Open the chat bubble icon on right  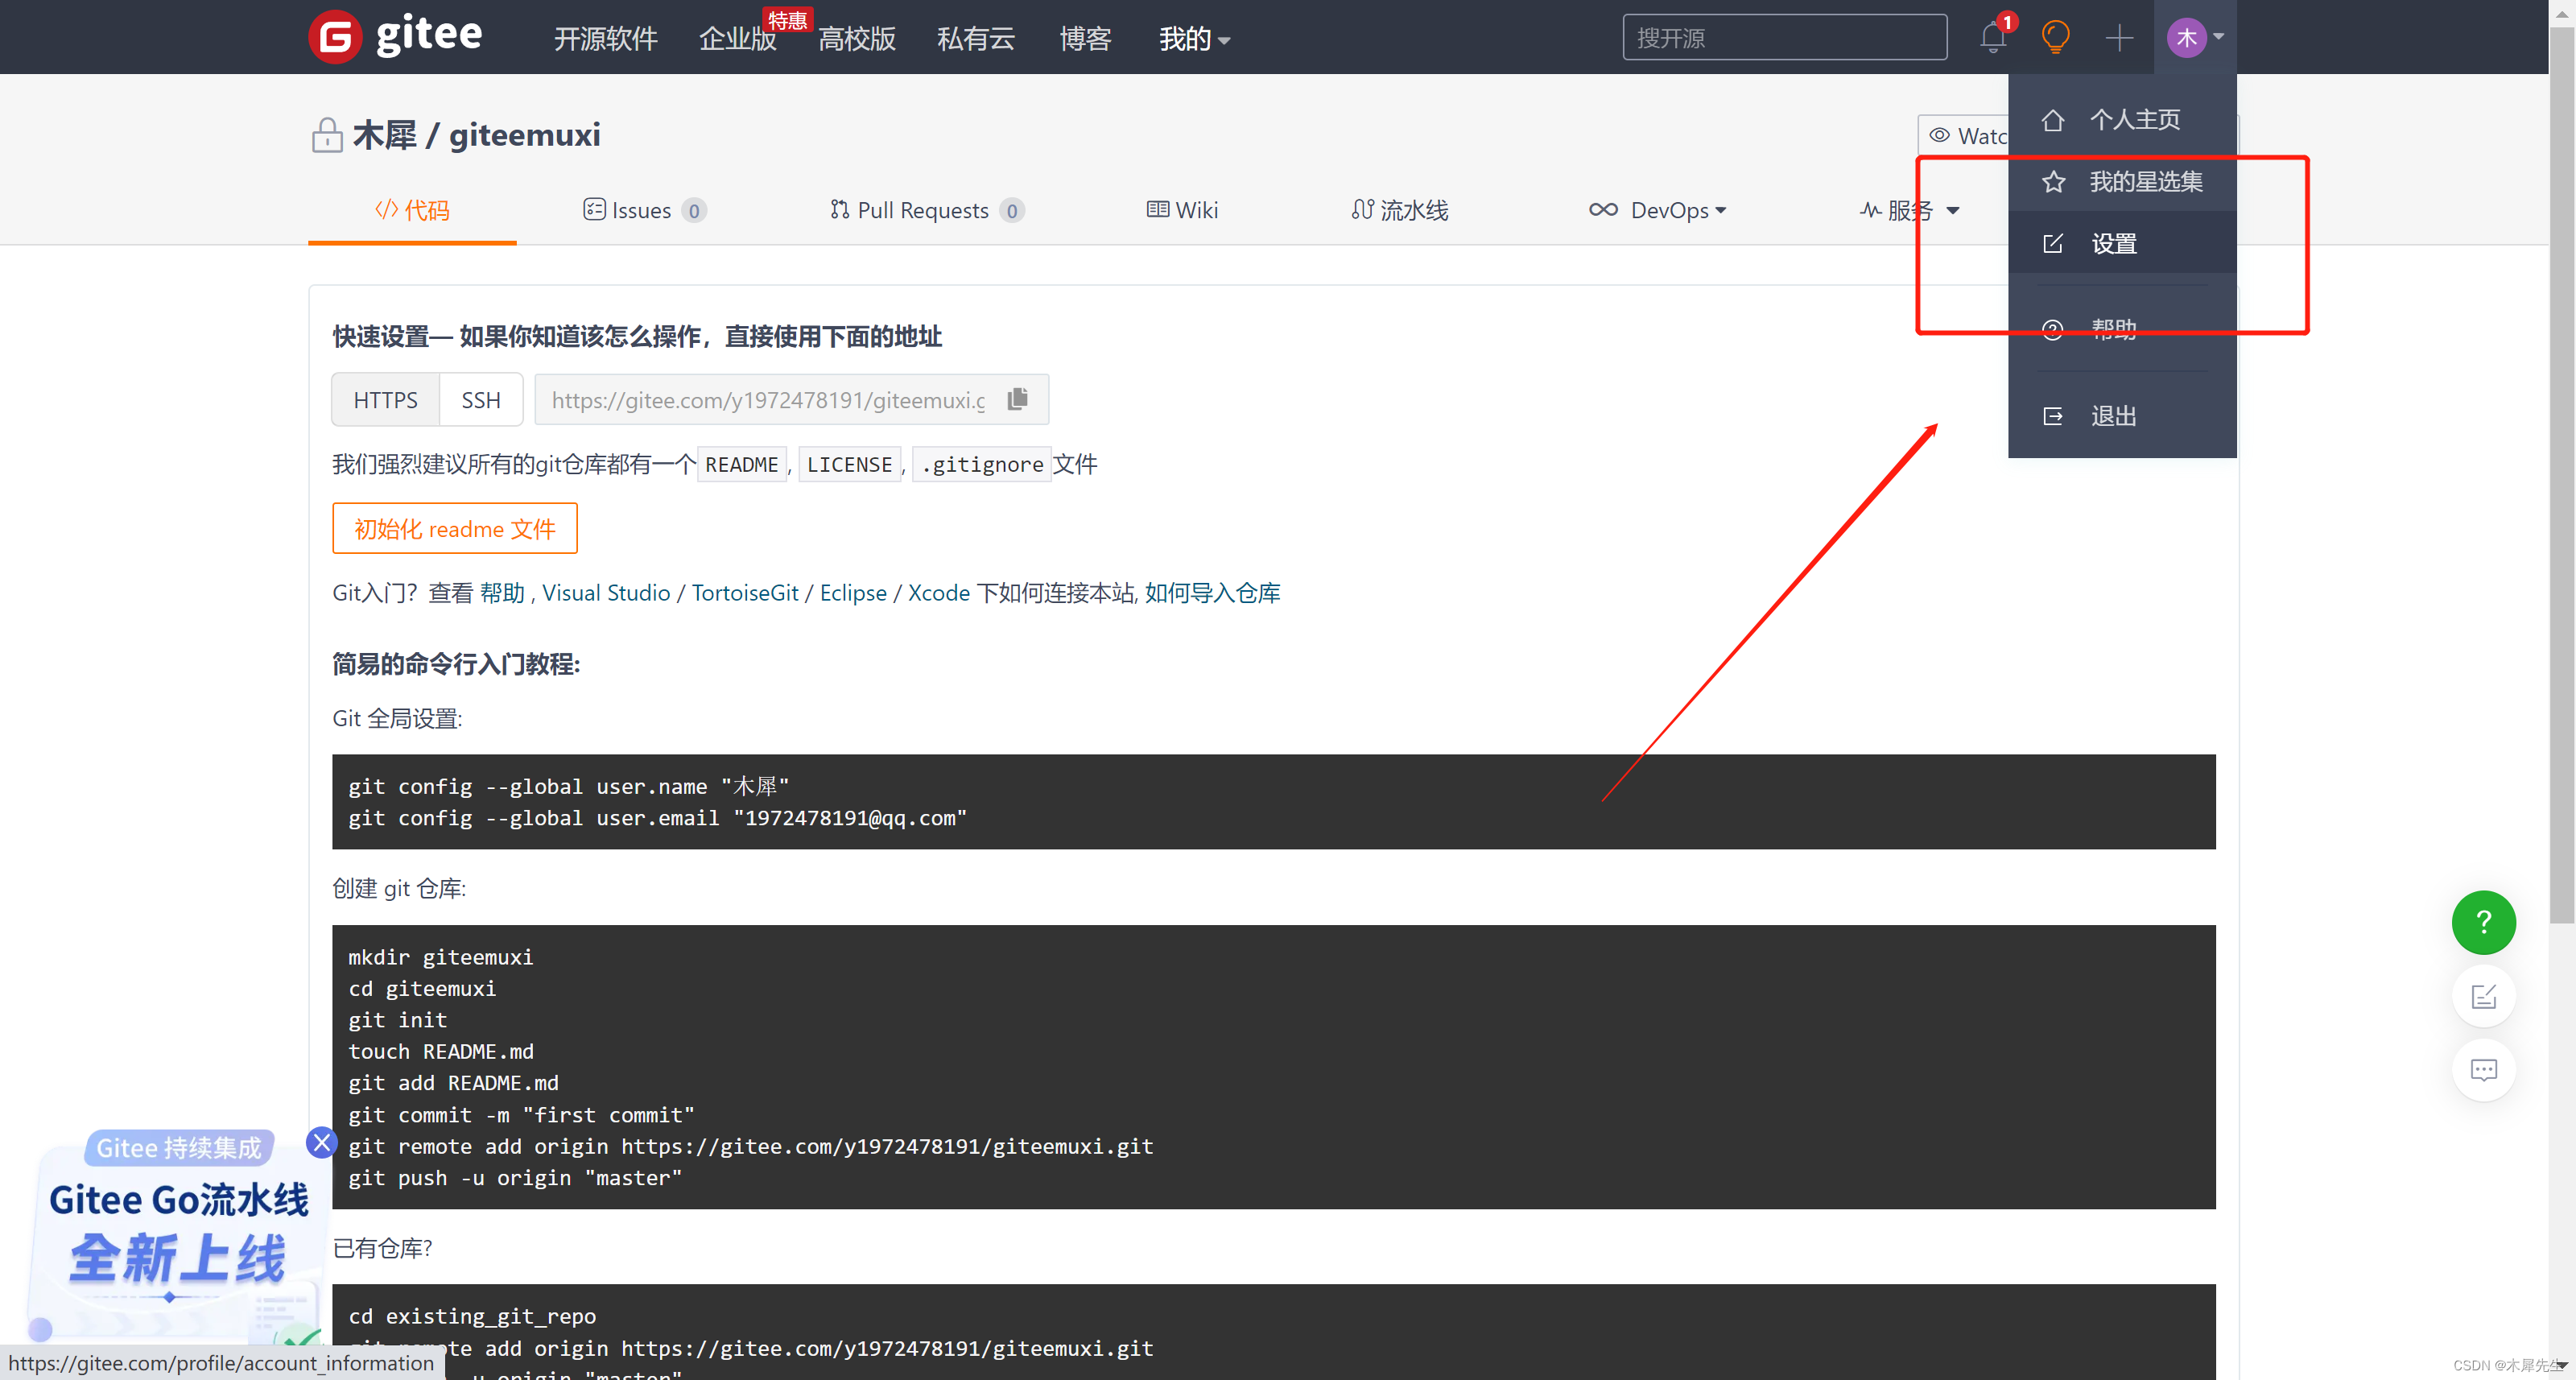(2483, 1070)
